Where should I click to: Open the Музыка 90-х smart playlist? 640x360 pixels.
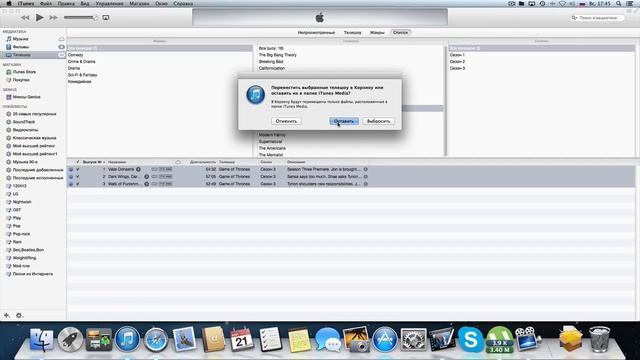(x=25, y=162)
